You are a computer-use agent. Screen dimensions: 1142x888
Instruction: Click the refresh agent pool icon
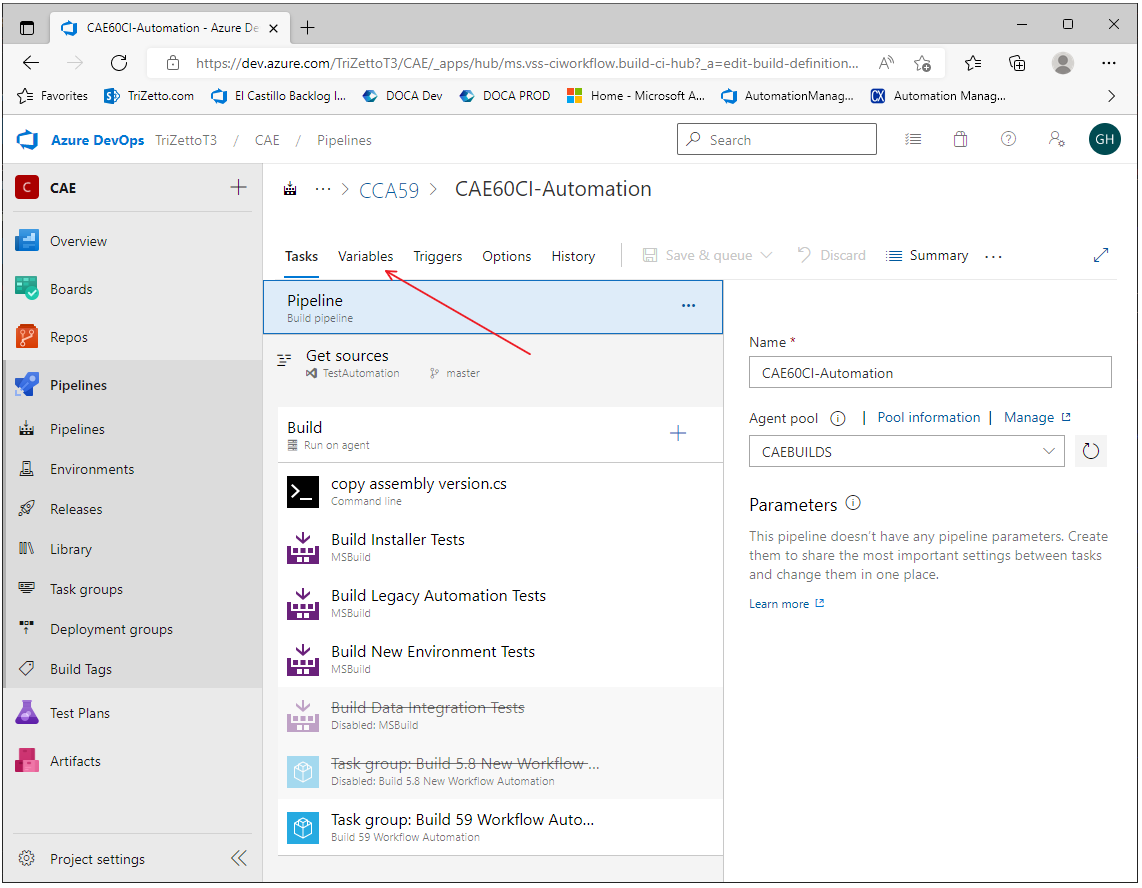[x=1091, y=452]
